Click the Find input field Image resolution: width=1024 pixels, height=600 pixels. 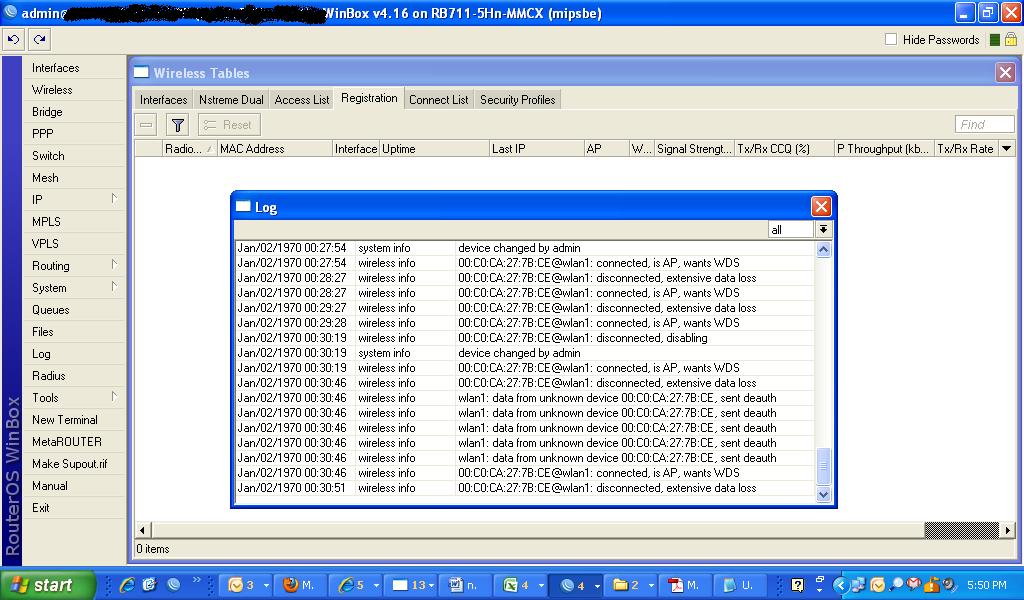pos(984,124)
